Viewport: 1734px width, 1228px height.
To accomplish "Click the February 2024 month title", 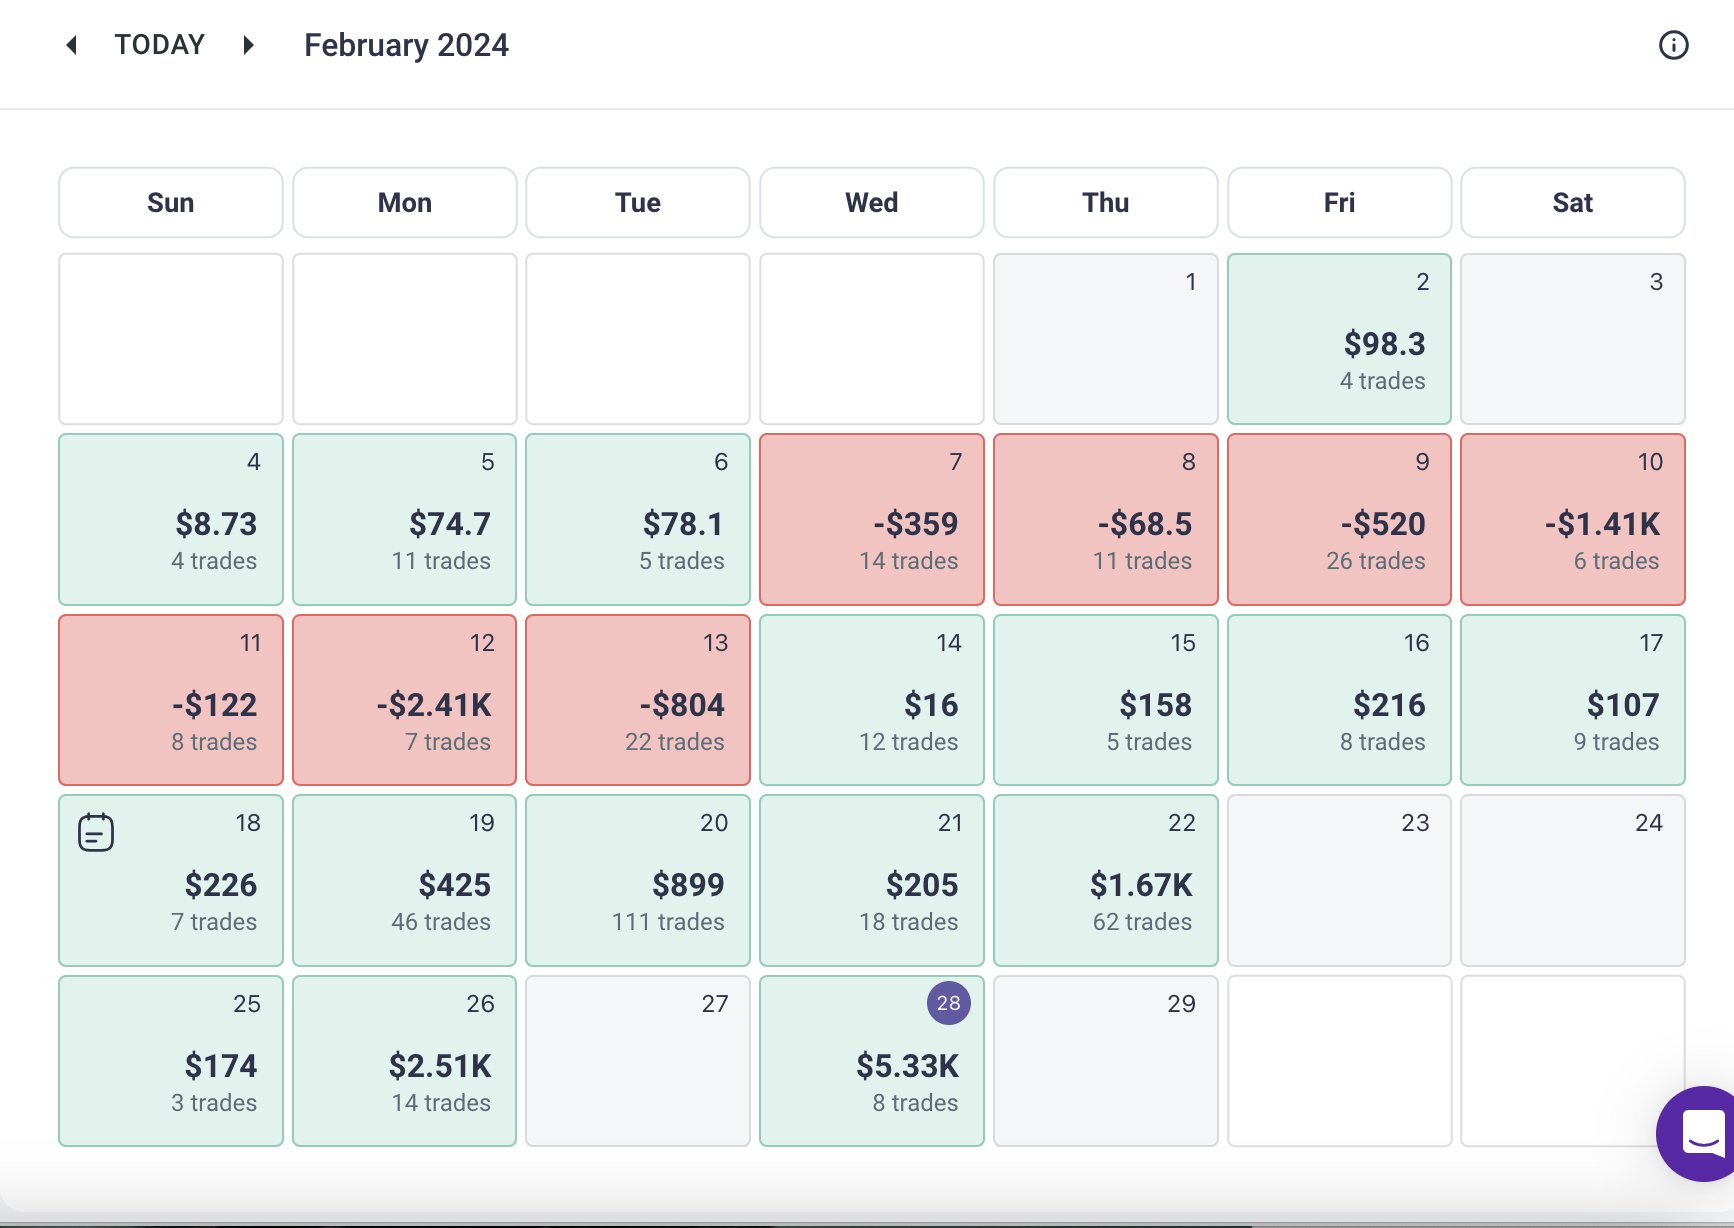I will [x=406, y=45].
